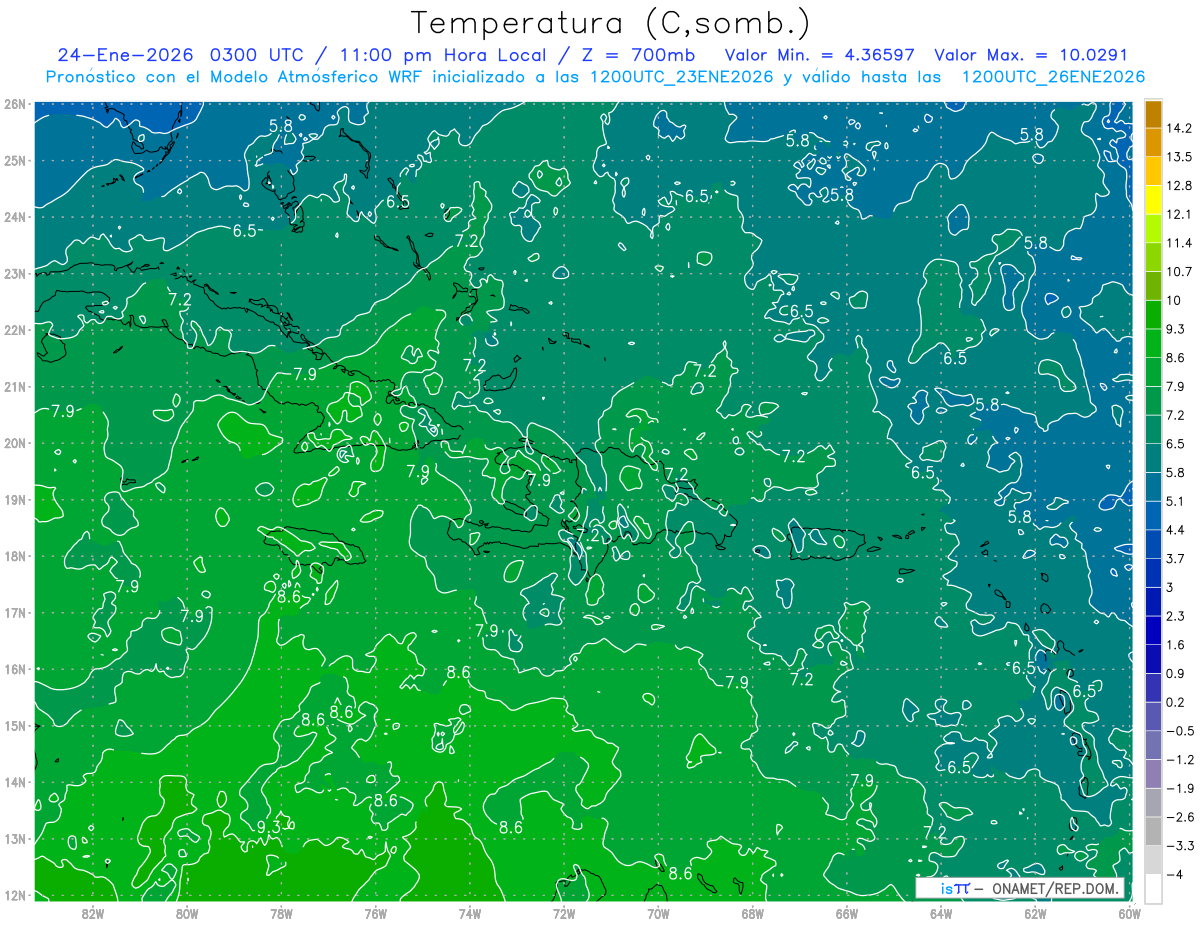Click the colorbar label "11.4"
Image resolution: width=1200 pixels, height=927 pixels.
1178,243
